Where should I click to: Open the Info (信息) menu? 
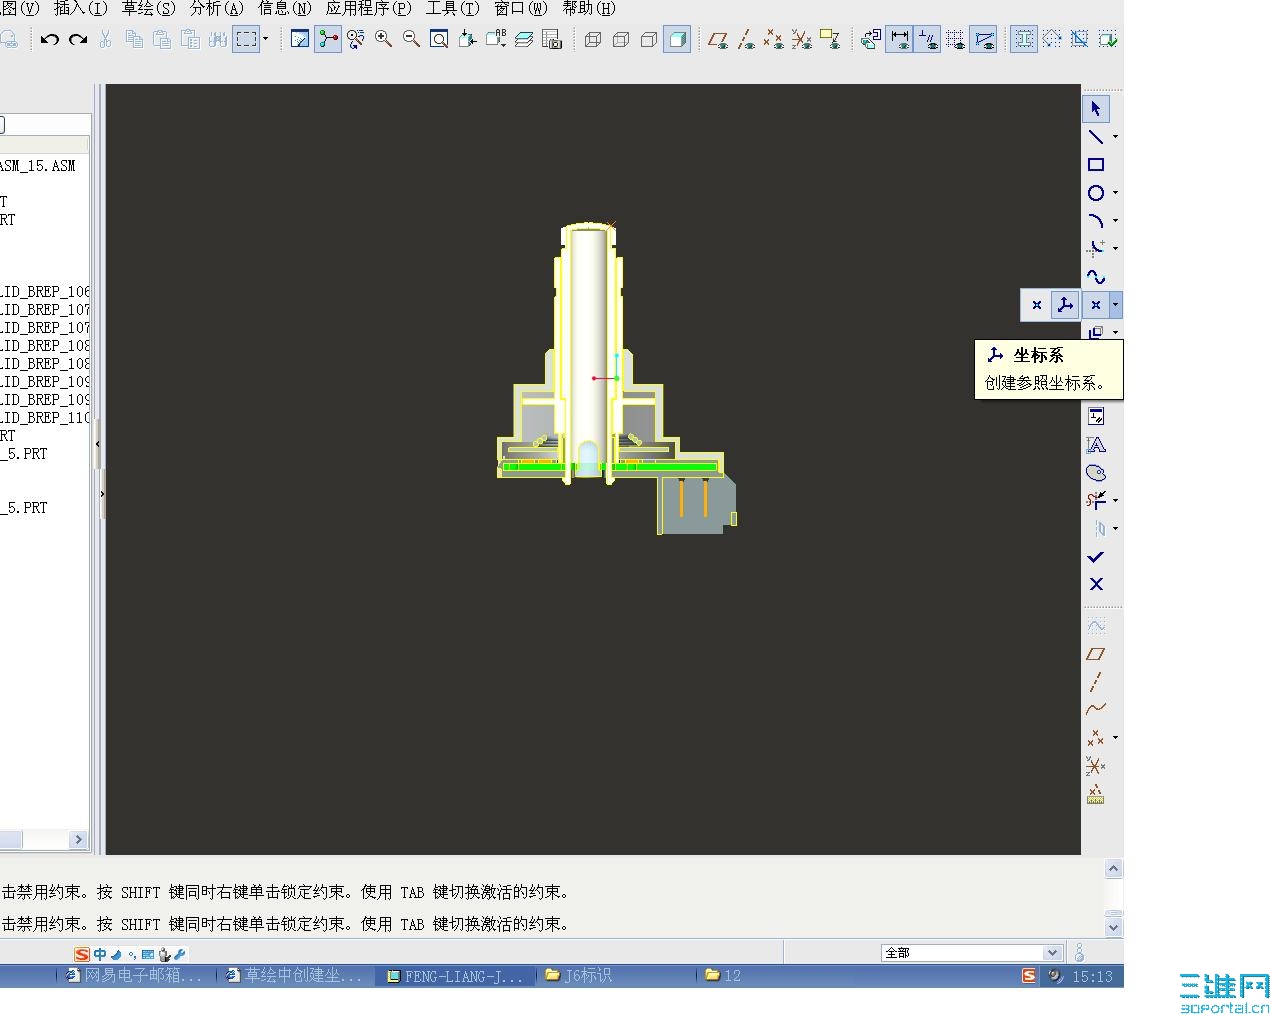[x=284, y=9]
